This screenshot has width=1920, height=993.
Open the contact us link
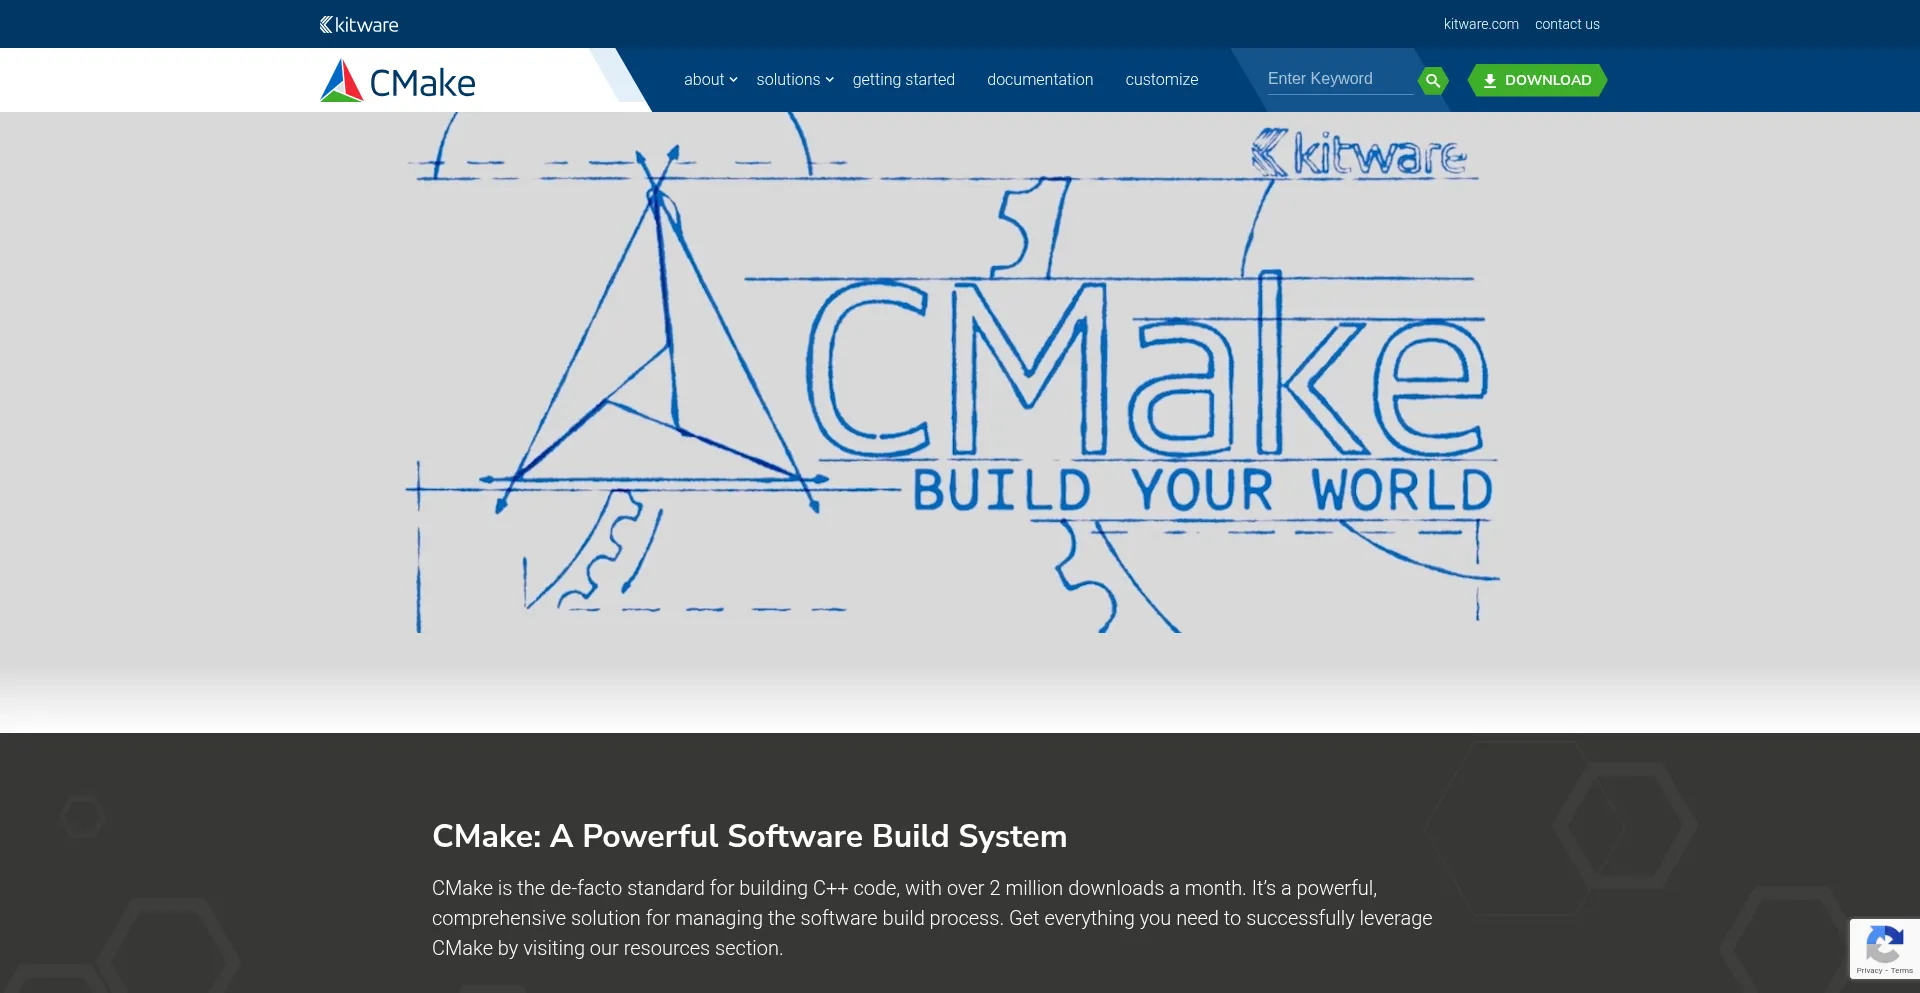tap(1566, 24)
